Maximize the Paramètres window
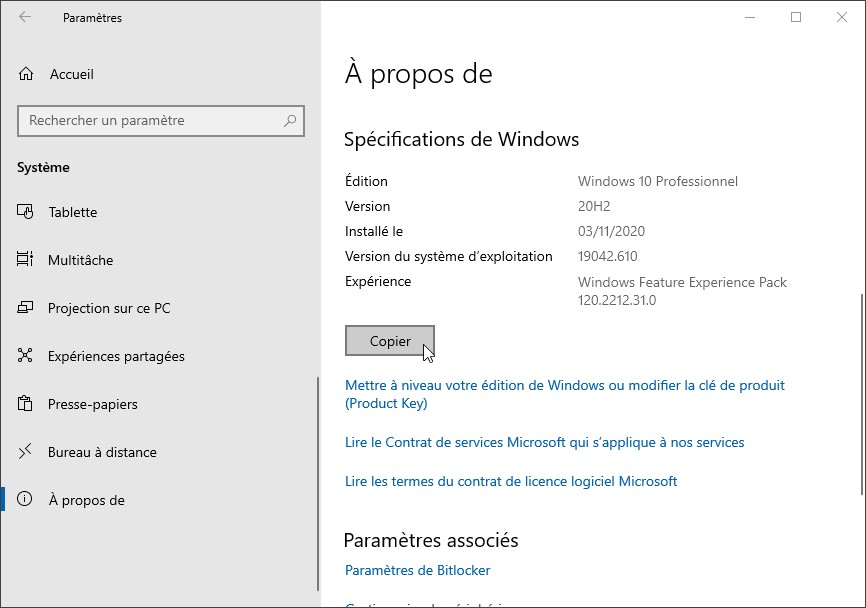The height and width of the screenshot is (608, 866). pos(796,17)
